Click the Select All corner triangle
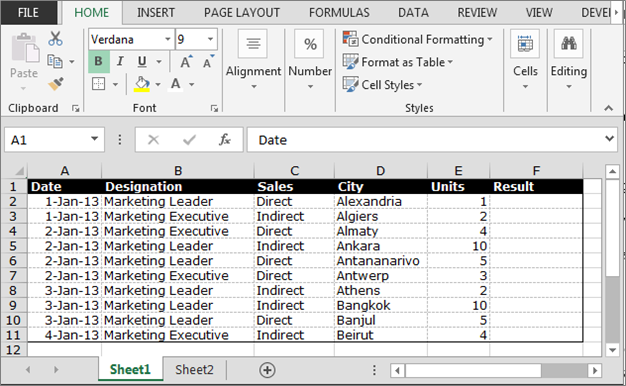 point(19,171)
